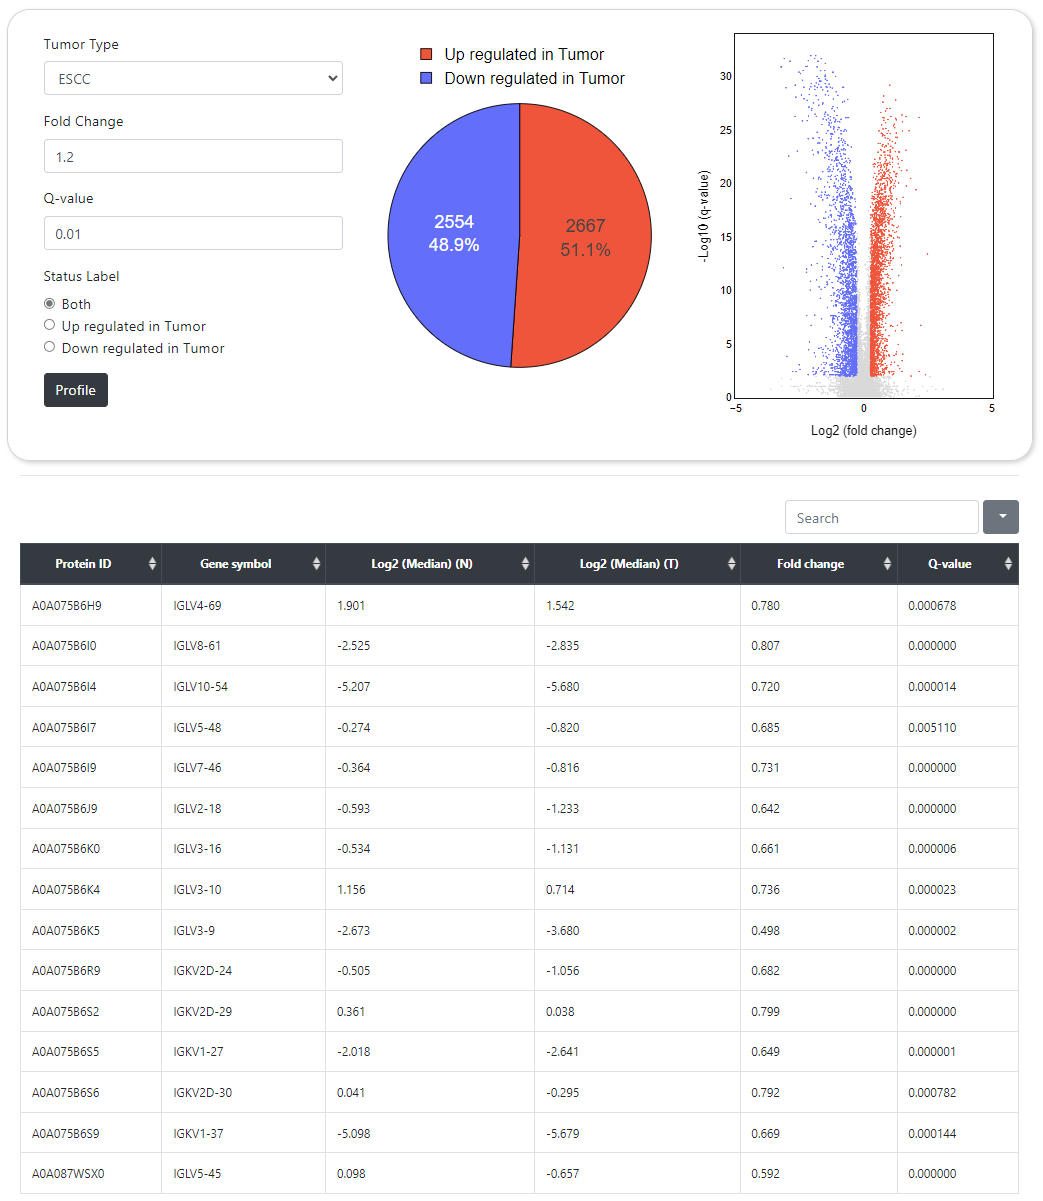The image size is (1043, 1201).
Task: Focus the Q-value input field
Action: [x=193, y=234]
